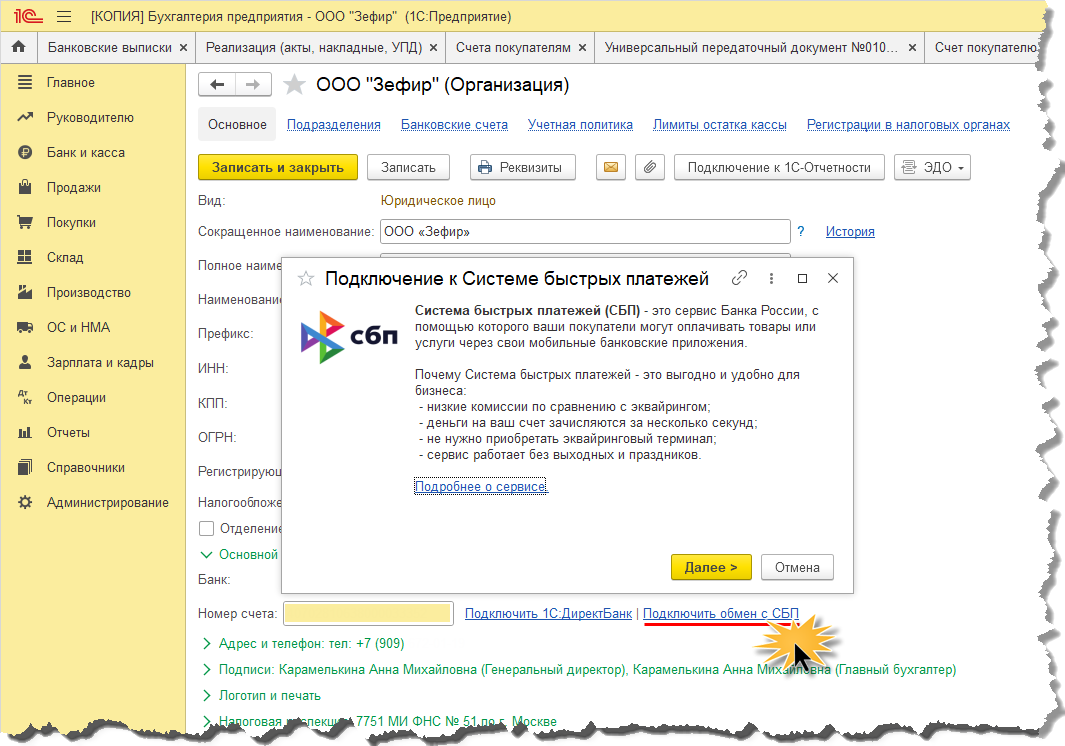Navigate back with the left arrow button
This screenshot has height=746, width=1065.
tap(217, 84)
